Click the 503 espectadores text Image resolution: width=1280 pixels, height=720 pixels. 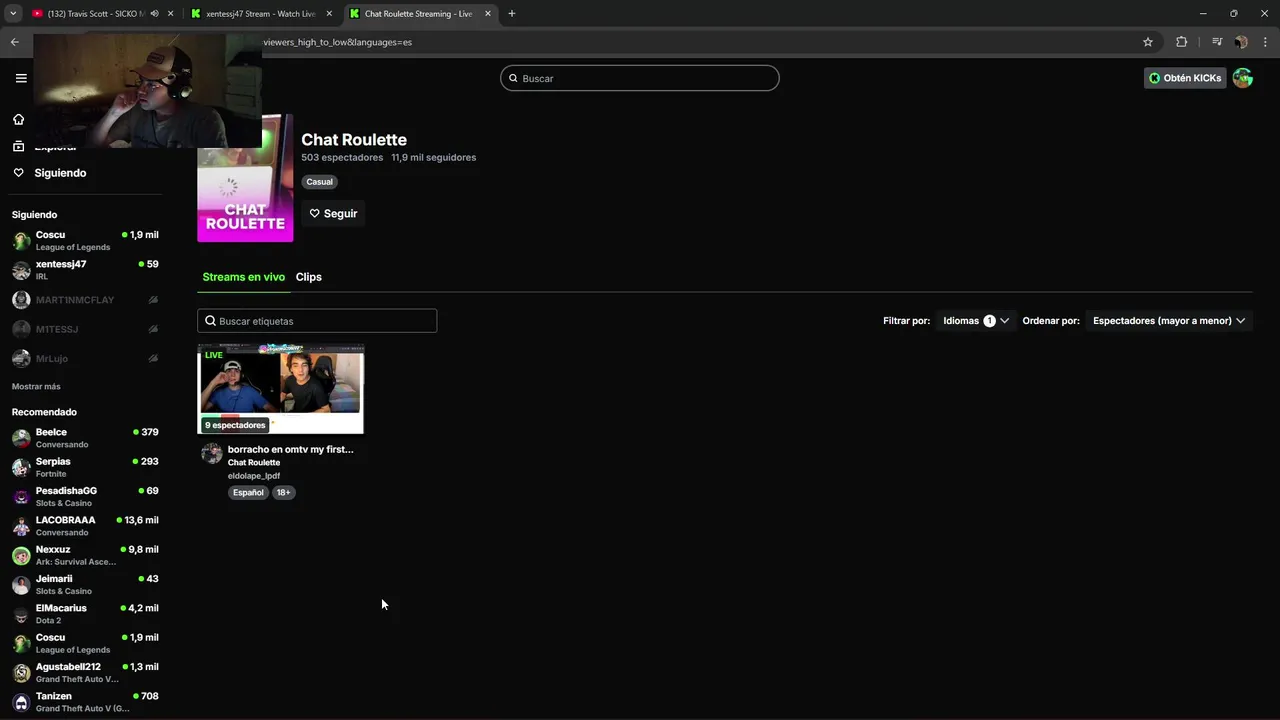[342, 157]
